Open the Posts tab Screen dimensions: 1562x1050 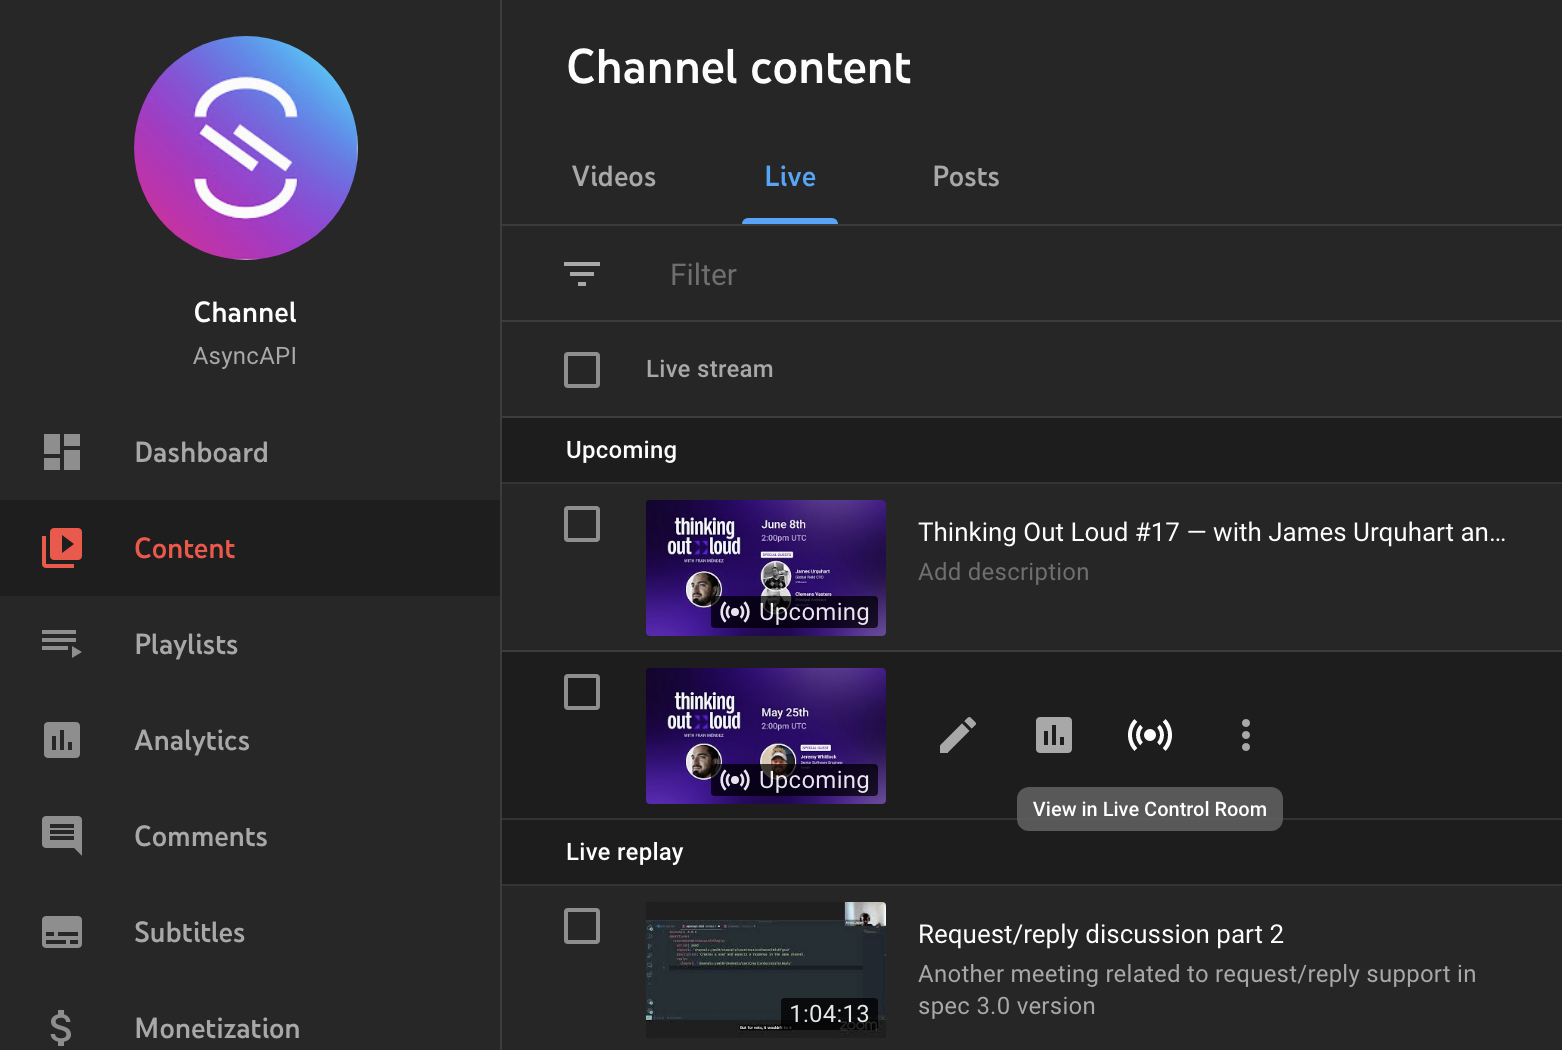point(966,177)
